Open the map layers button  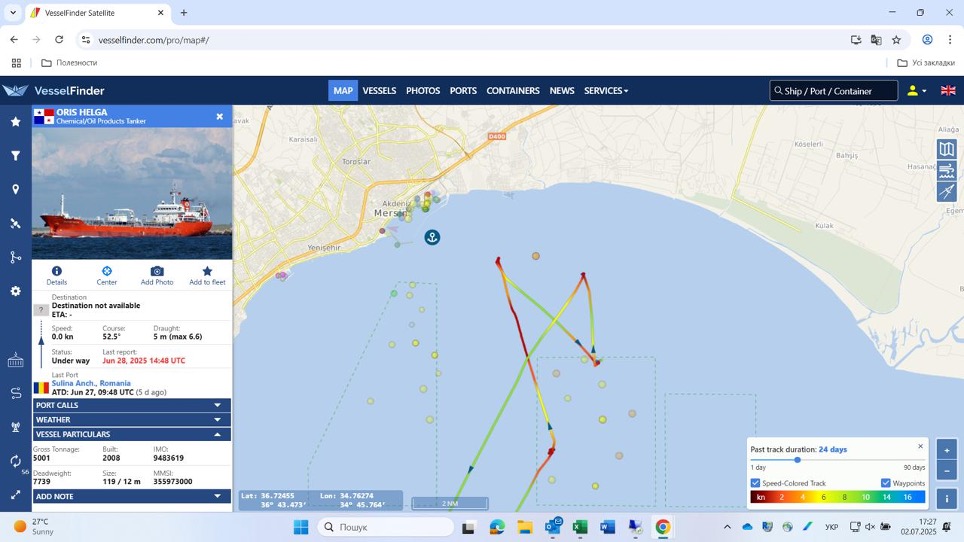(946, 149)
